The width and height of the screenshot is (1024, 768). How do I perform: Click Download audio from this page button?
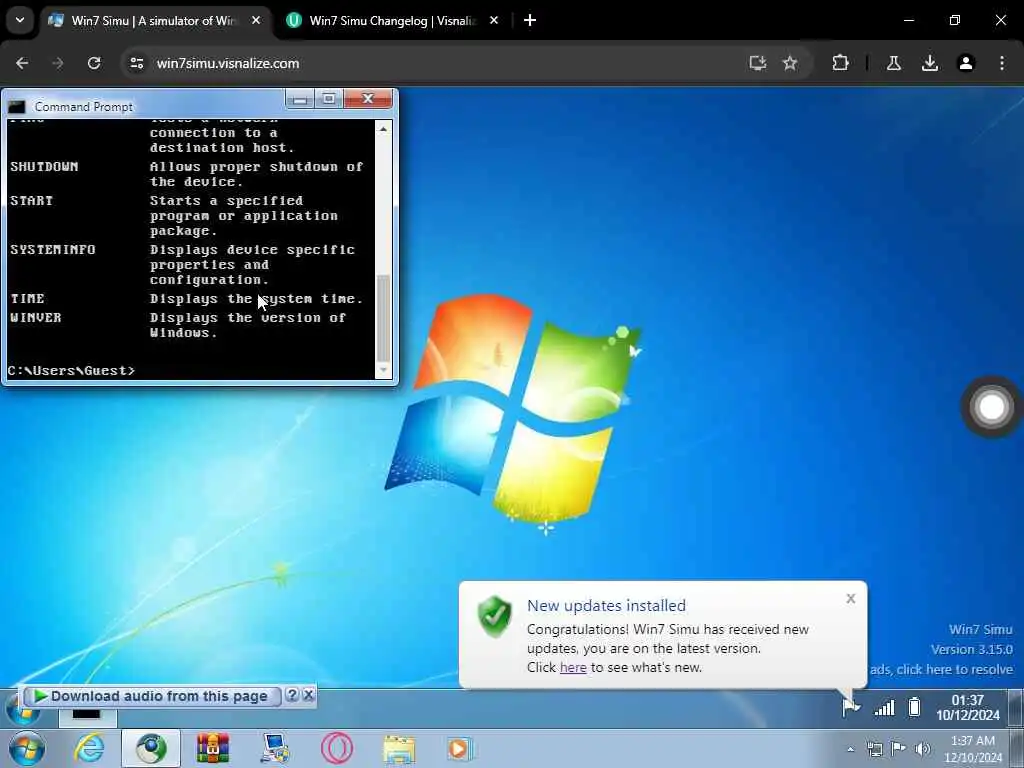click(x=152, y=696)
